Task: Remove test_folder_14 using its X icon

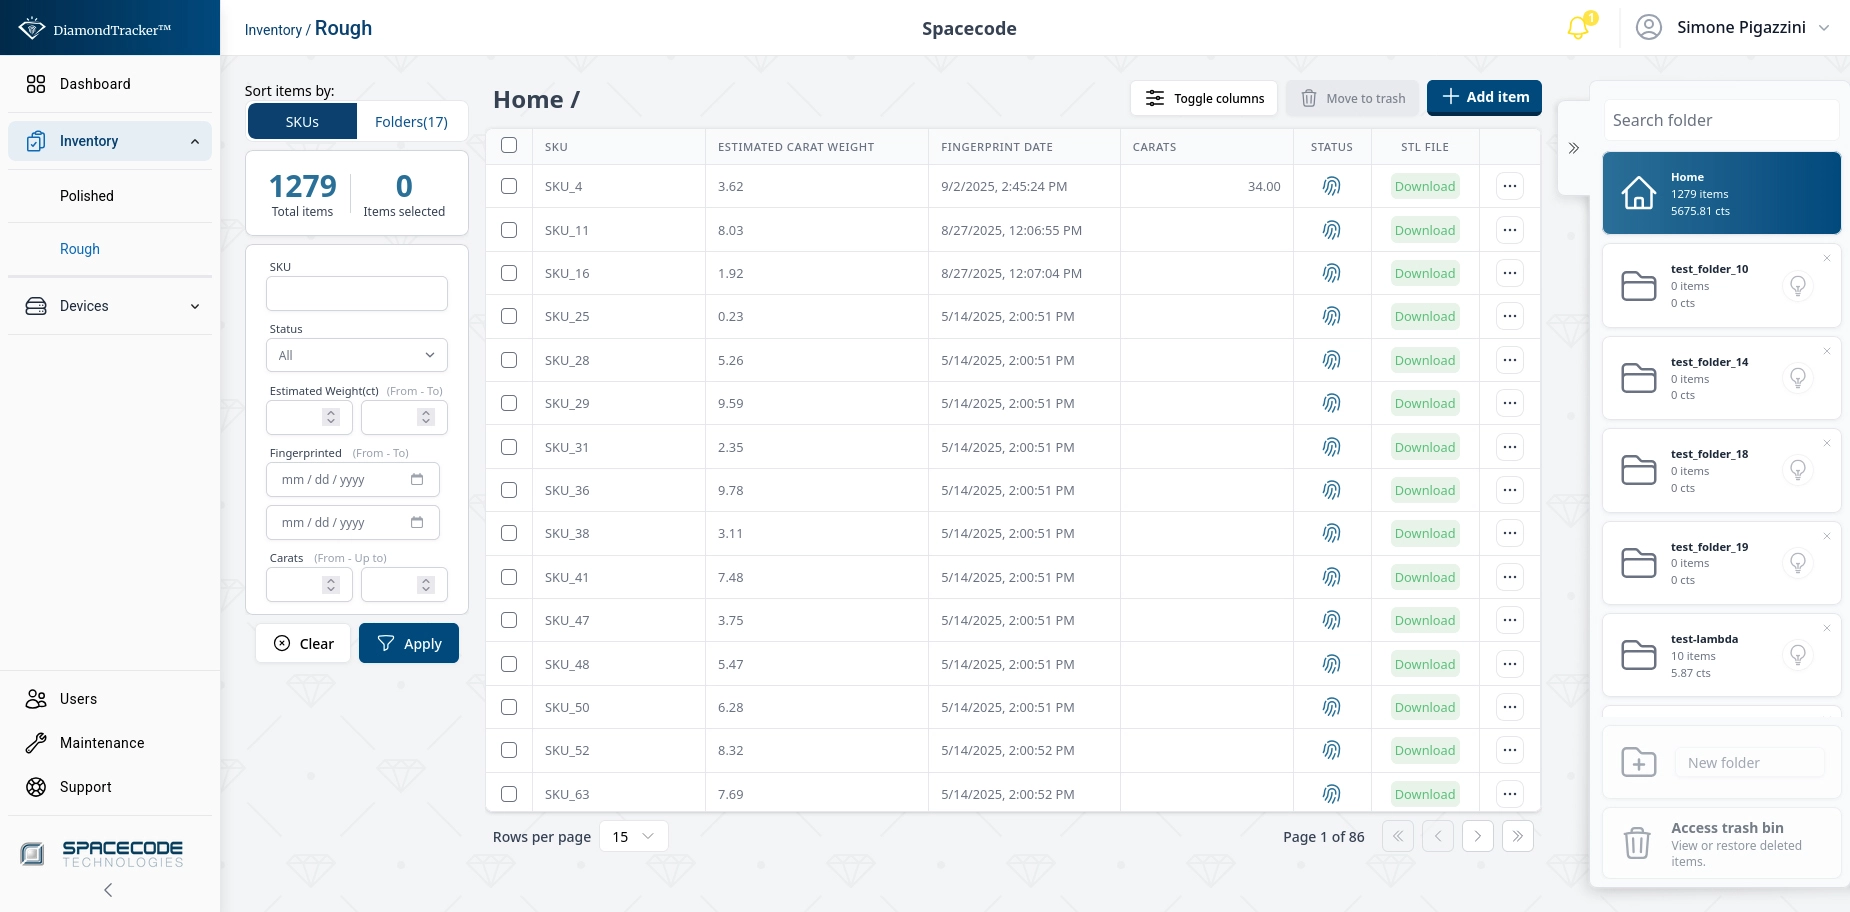Action: [x=1826, y=351]
